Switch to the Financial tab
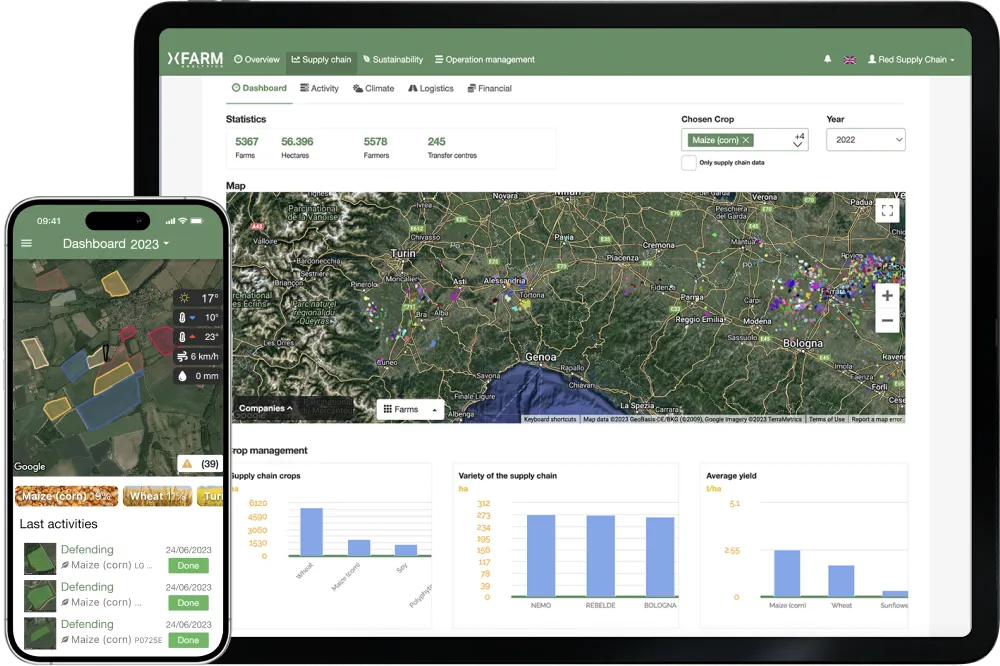 pyautogui.click(x=490, y=88)
